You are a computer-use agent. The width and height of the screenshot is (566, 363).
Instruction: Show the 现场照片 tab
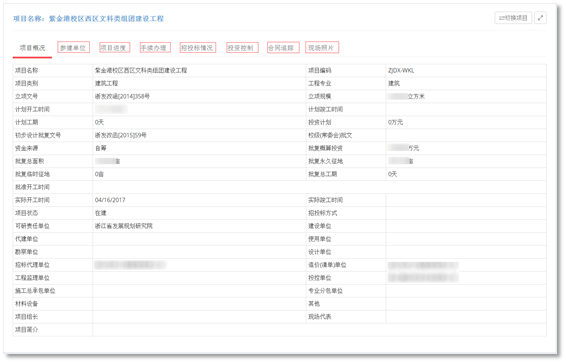click(x=322, y=48)
